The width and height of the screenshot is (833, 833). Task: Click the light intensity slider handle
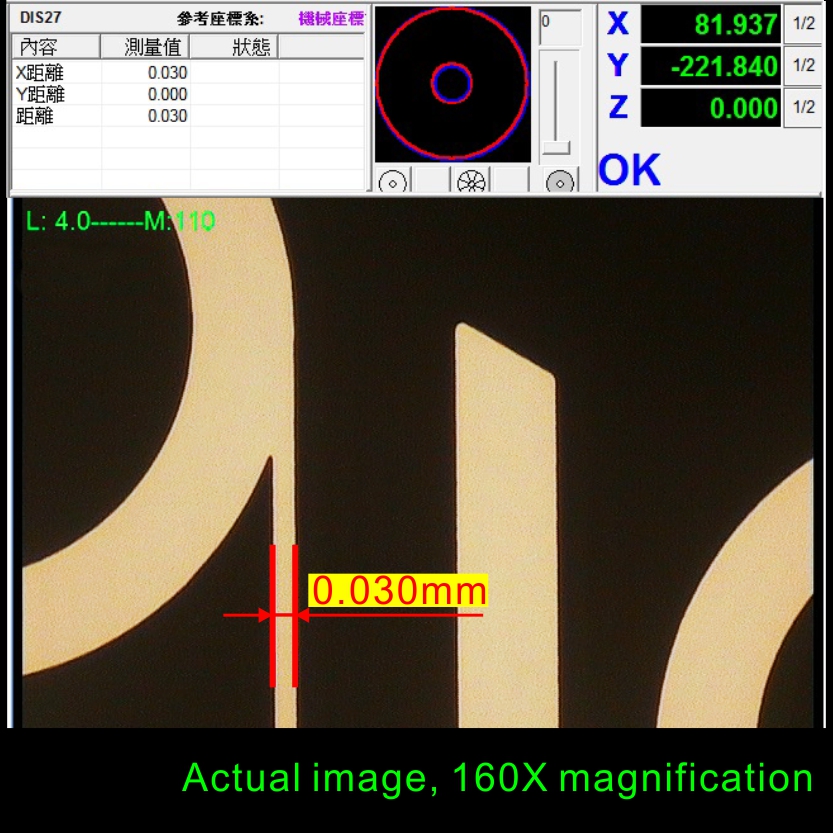click(554, 149)
